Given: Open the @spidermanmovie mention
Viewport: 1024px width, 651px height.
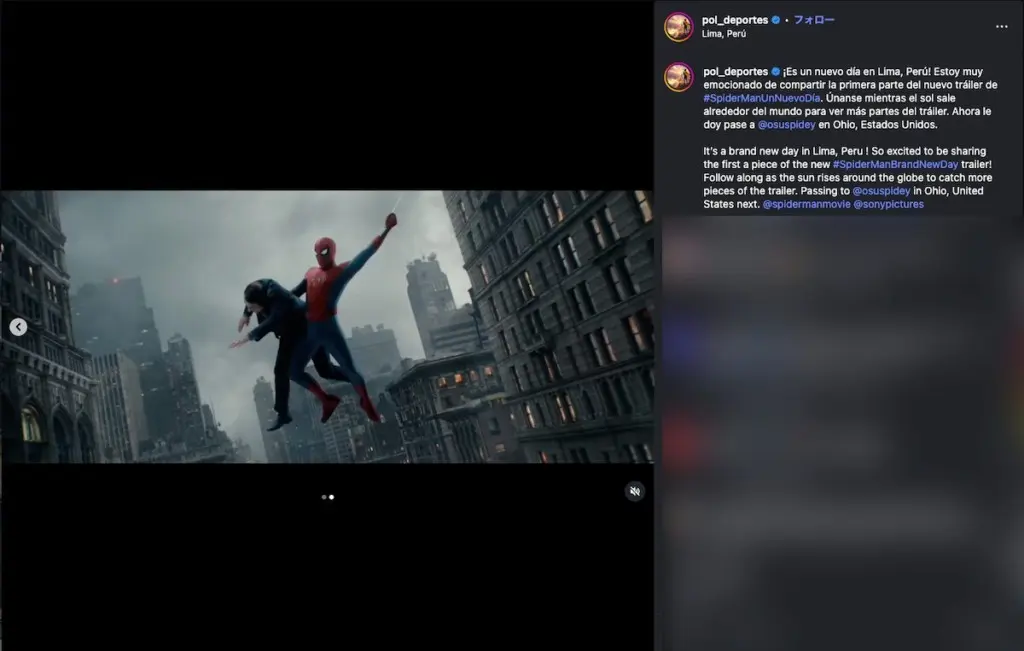Looking at the screenshot, I should tap(807, 204).
